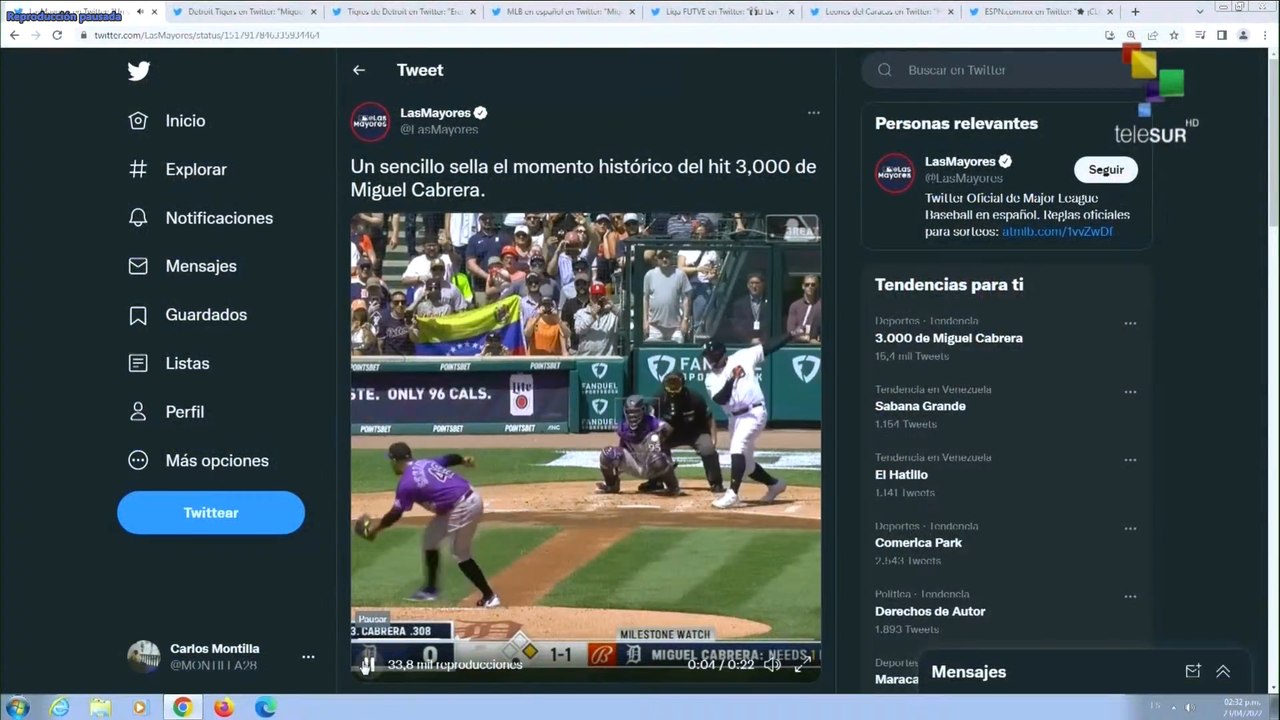Open options for El Hatillo trend
This screenshot has height=720, width=1280.
coord(1130,460)
